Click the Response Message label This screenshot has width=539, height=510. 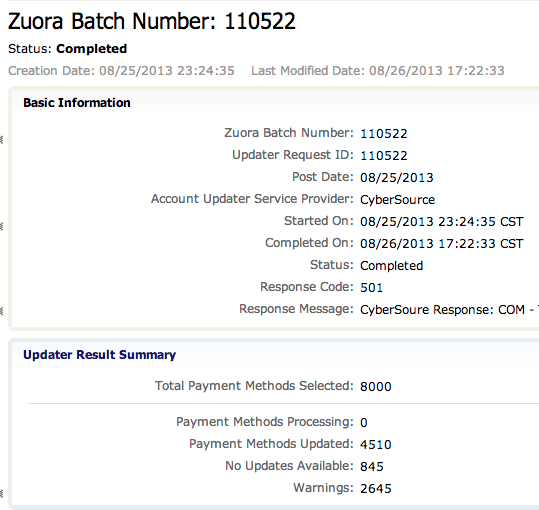[x=296, y=309]
